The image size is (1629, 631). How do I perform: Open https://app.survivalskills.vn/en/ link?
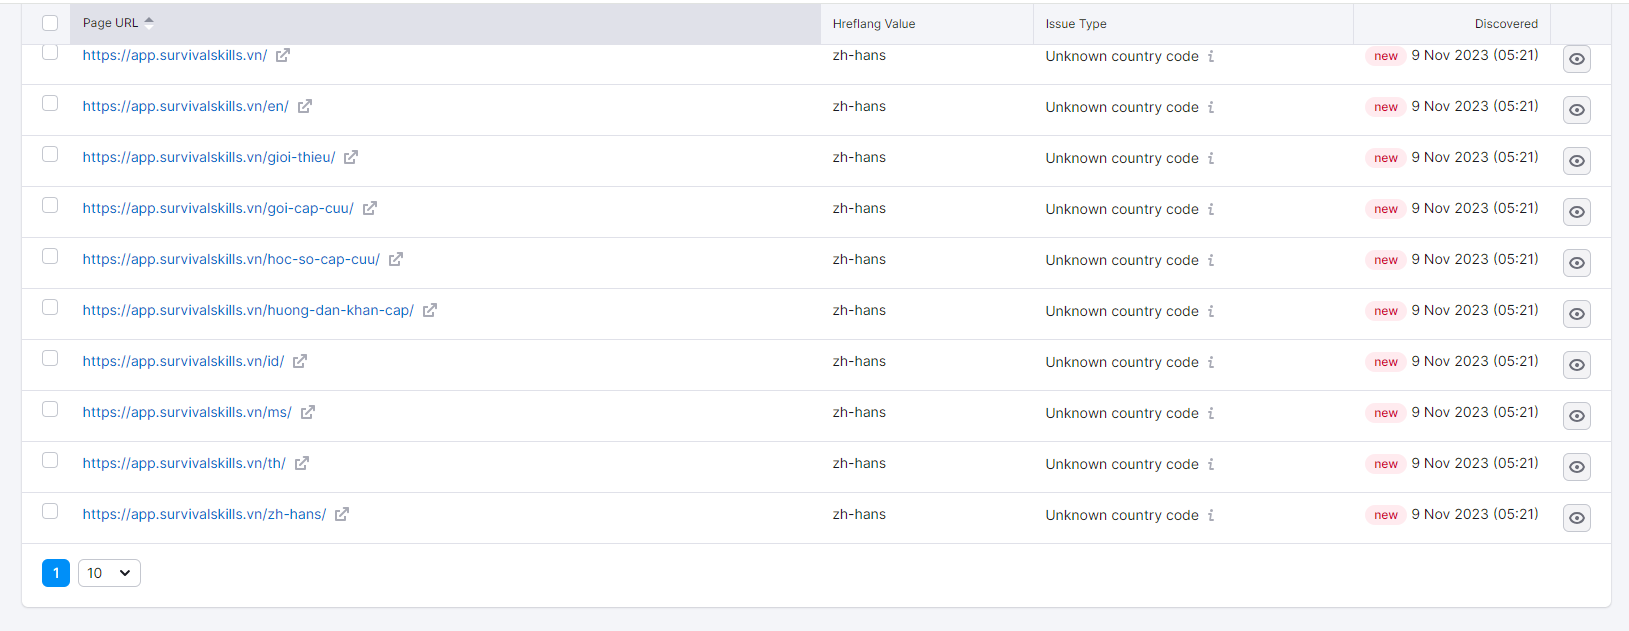(x=186, y=106)
